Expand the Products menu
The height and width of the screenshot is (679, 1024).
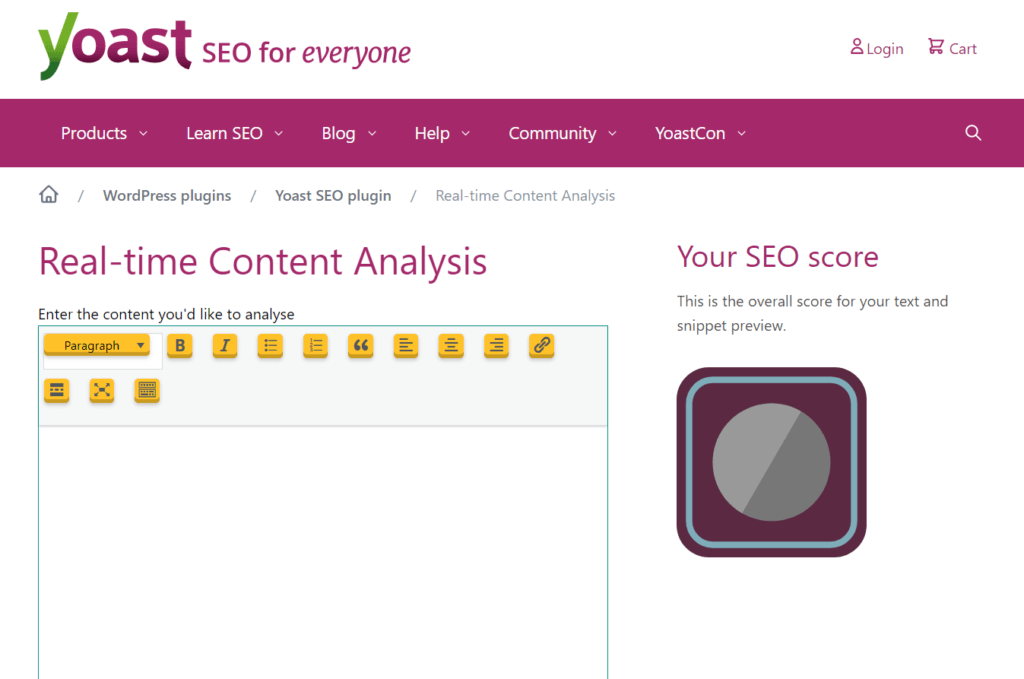104,133
